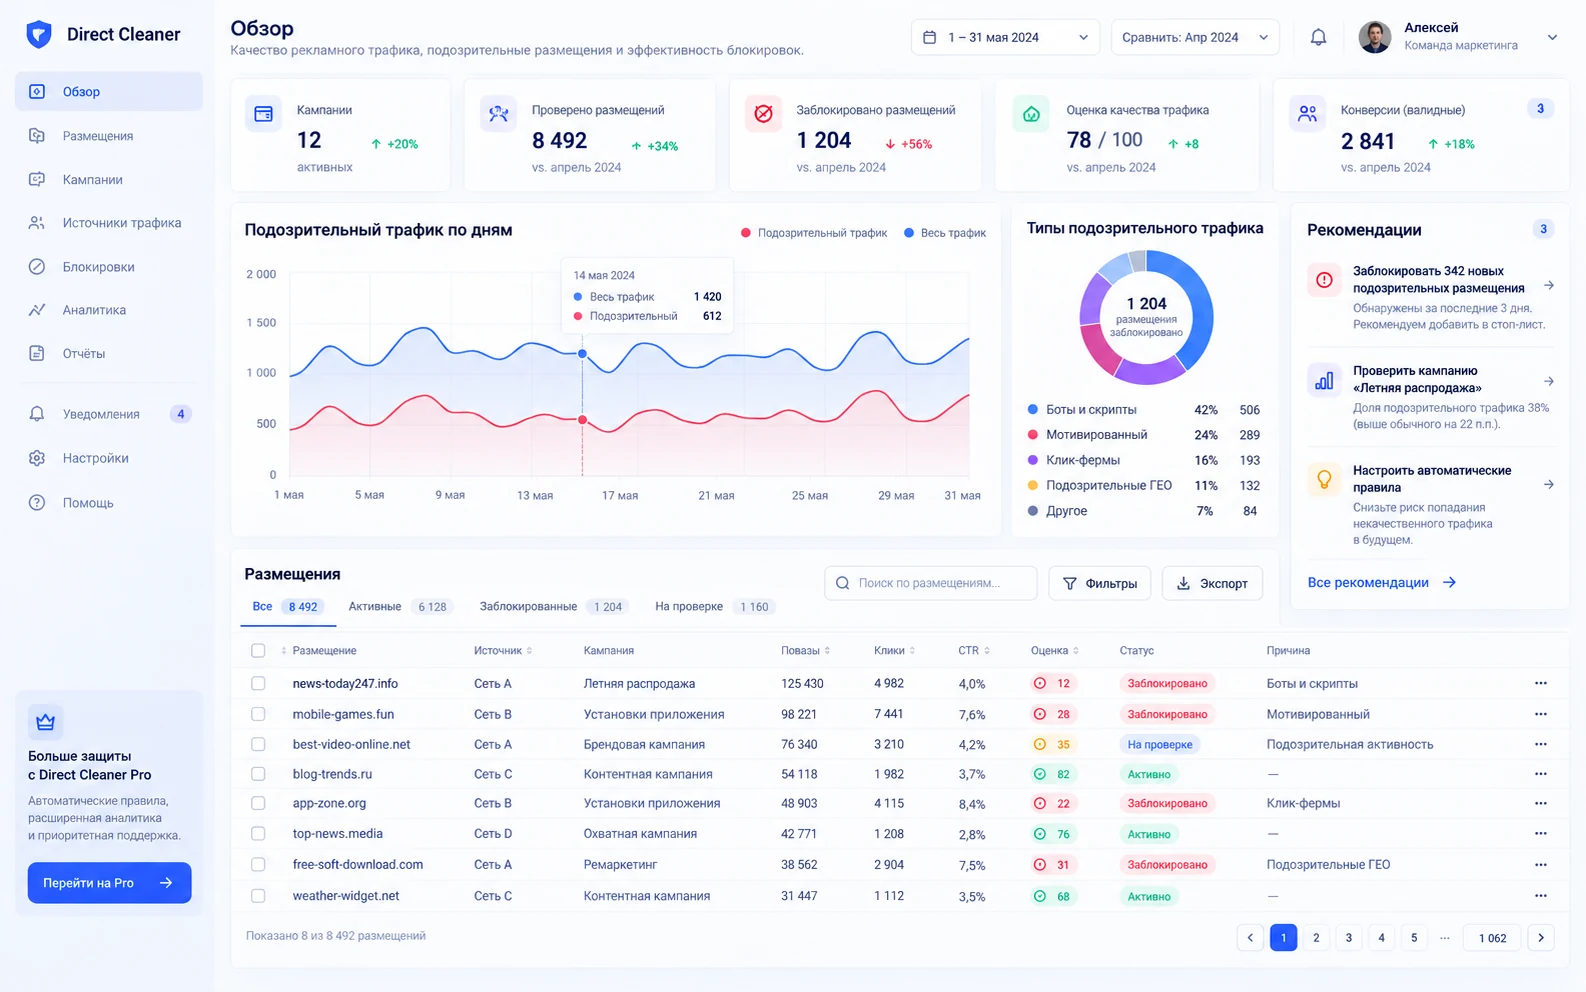Toggle the Подозрительный трафик red legend dot
This screenshot has width=1586, height=992.
(x=746, y=233)
